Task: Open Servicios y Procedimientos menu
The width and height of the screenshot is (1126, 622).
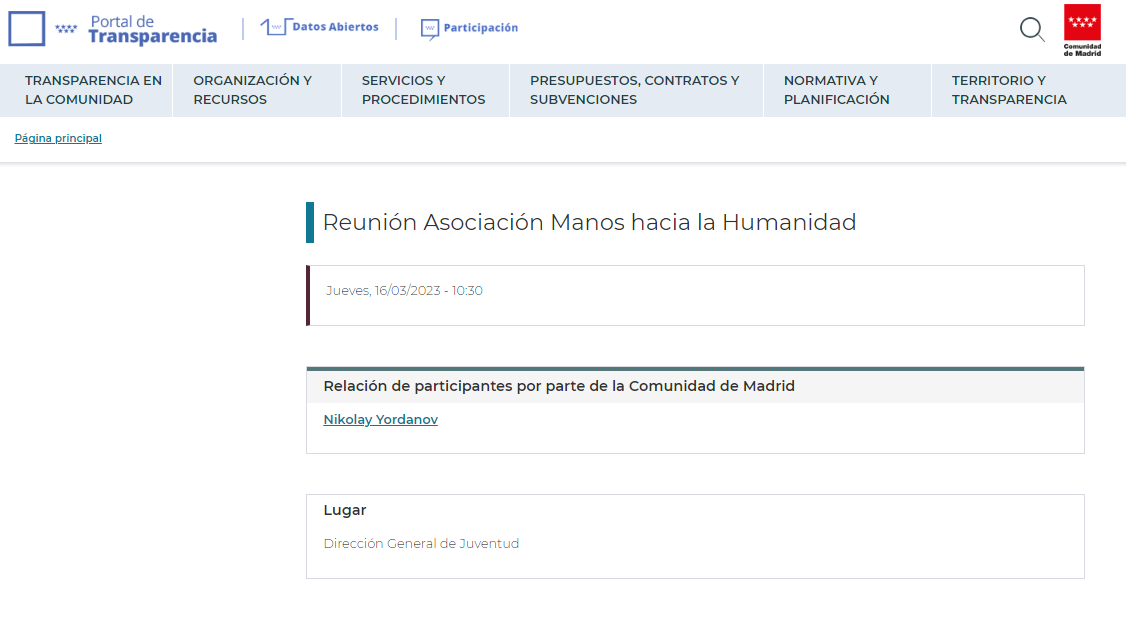Action: 426,90
